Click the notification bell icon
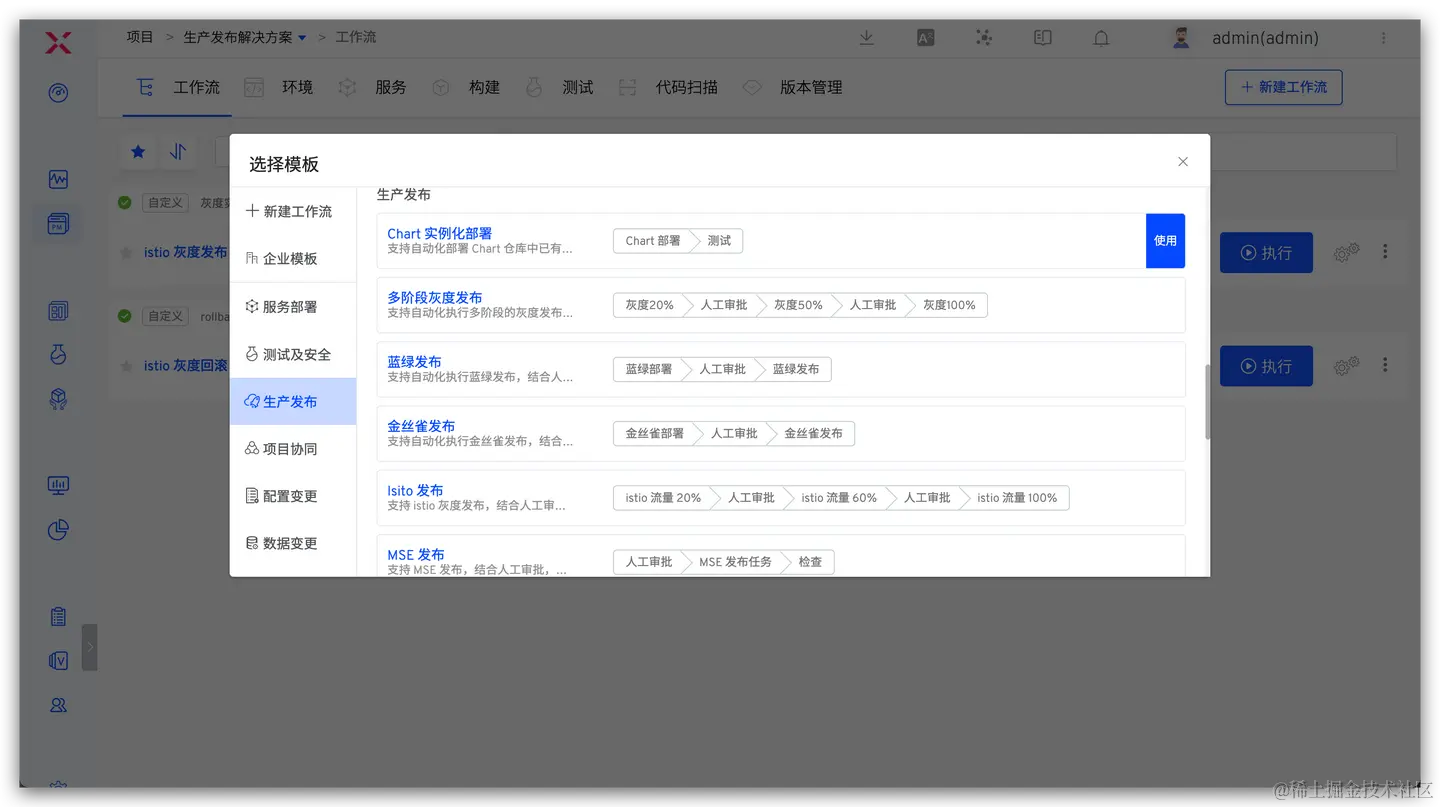The image size is (1440, 807). coord(1101,38)
